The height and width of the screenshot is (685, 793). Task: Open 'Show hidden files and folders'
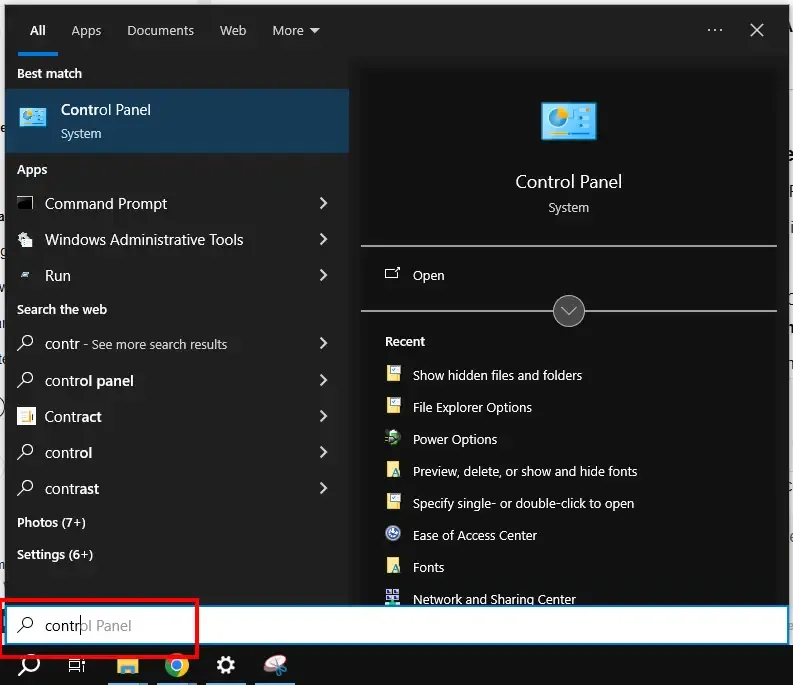(x=497, y=375)
